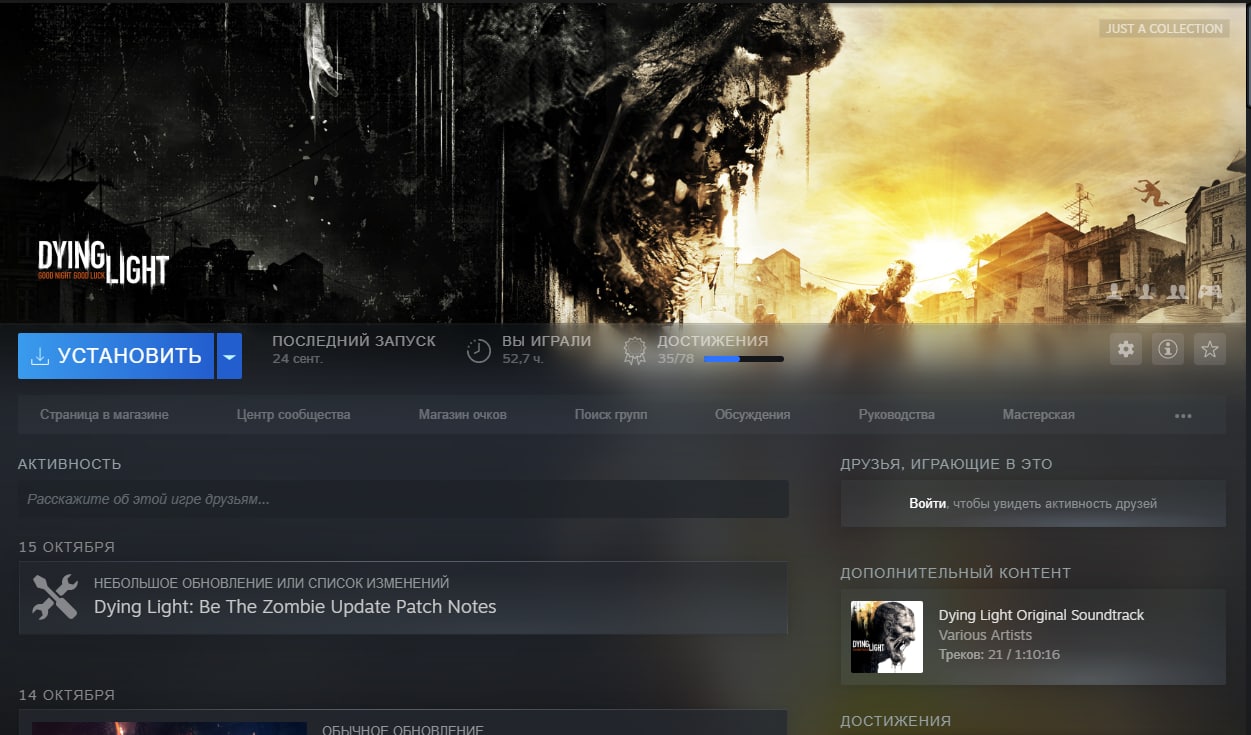Screen dimensions: 1251x735
Task: Click the wrench patch notes icon
Action: coord(55,596)
